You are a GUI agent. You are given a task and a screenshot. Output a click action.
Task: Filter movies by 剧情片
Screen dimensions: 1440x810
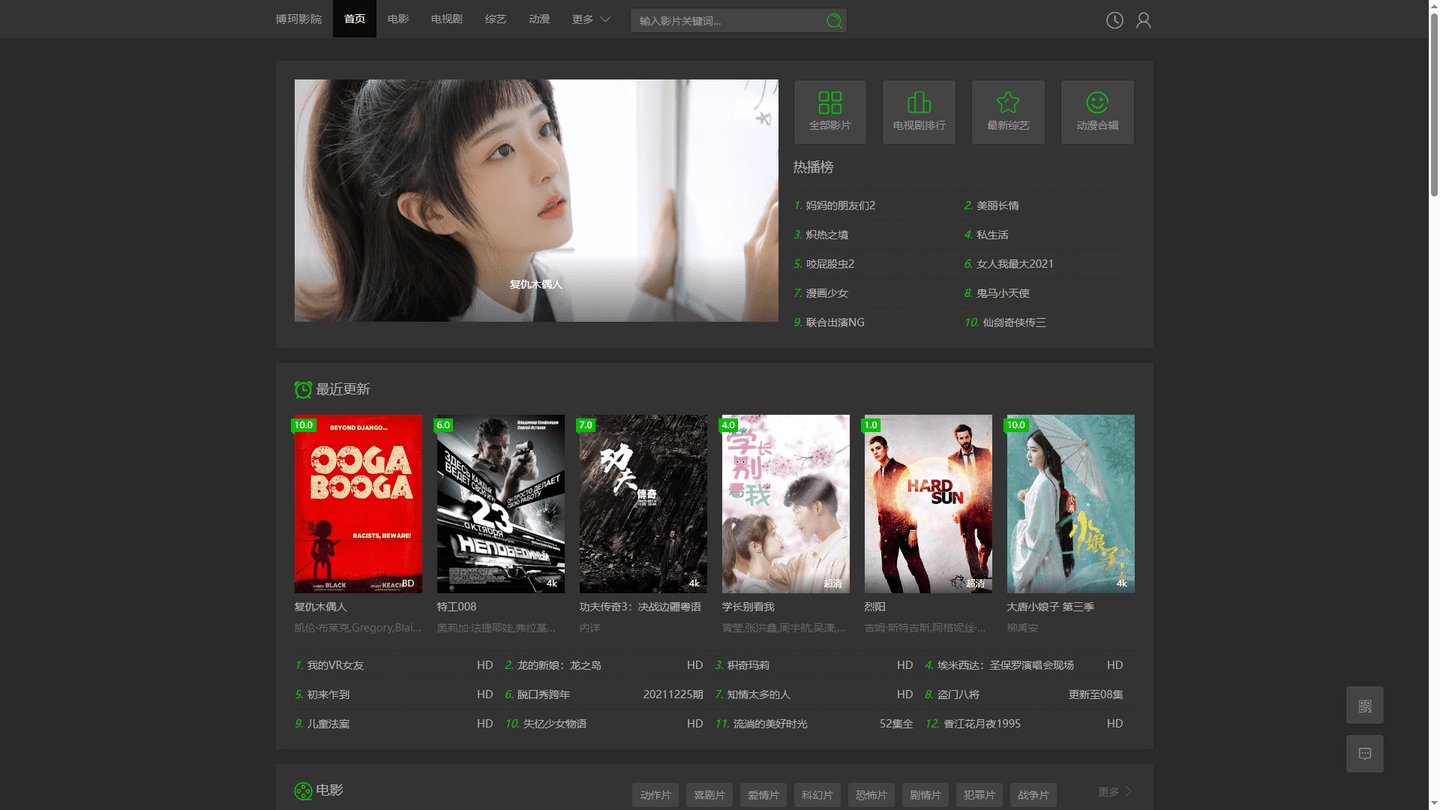925,795
